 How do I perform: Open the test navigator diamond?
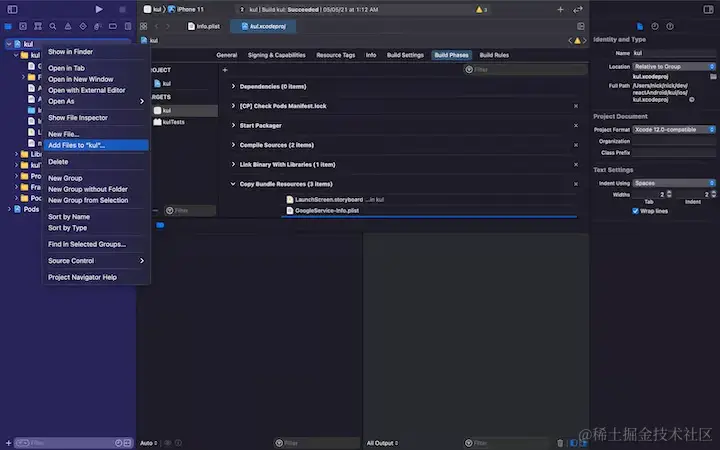pyautogui.click(x=83, y=27)
